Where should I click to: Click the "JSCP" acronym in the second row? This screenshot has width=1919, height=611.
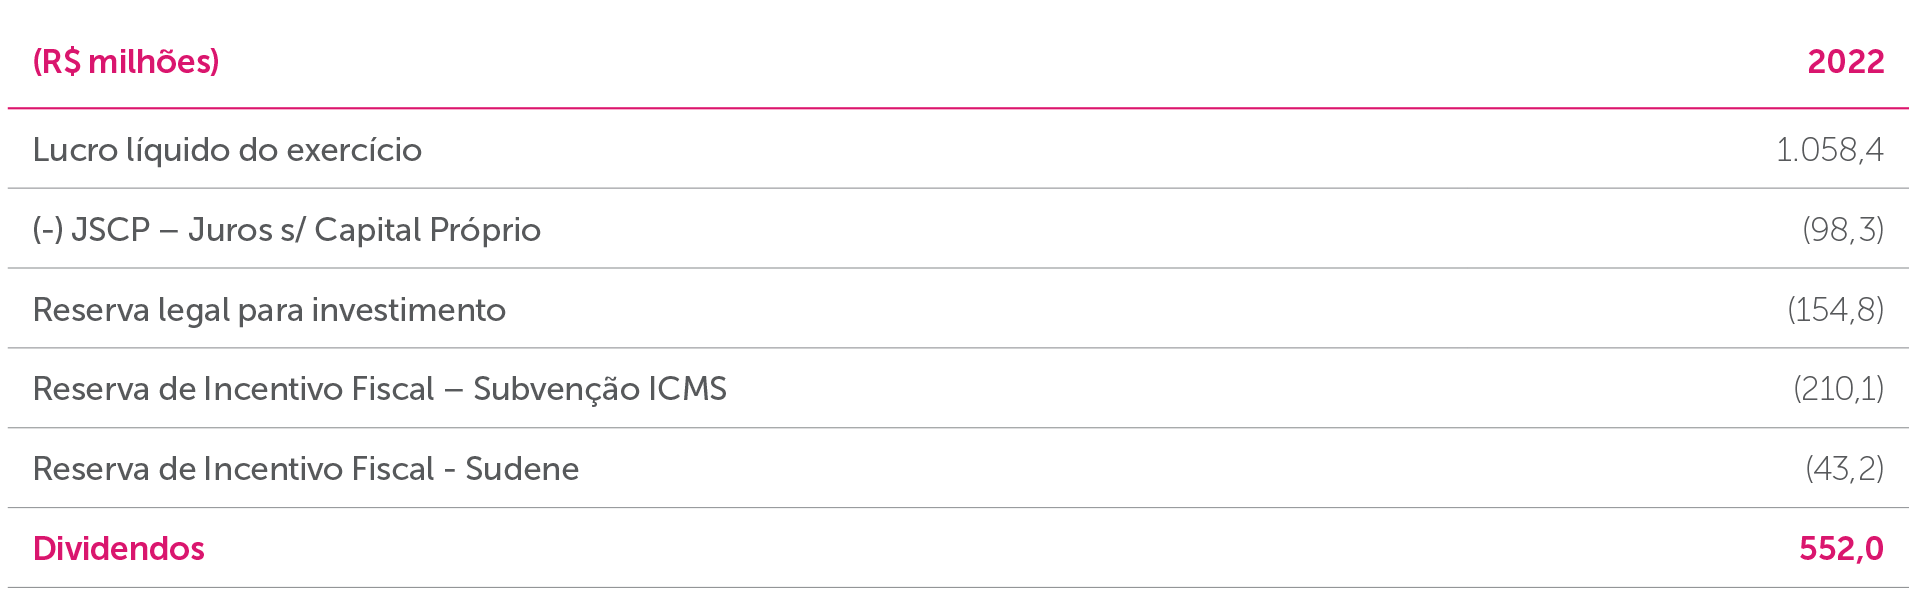(x=110, y=230)
